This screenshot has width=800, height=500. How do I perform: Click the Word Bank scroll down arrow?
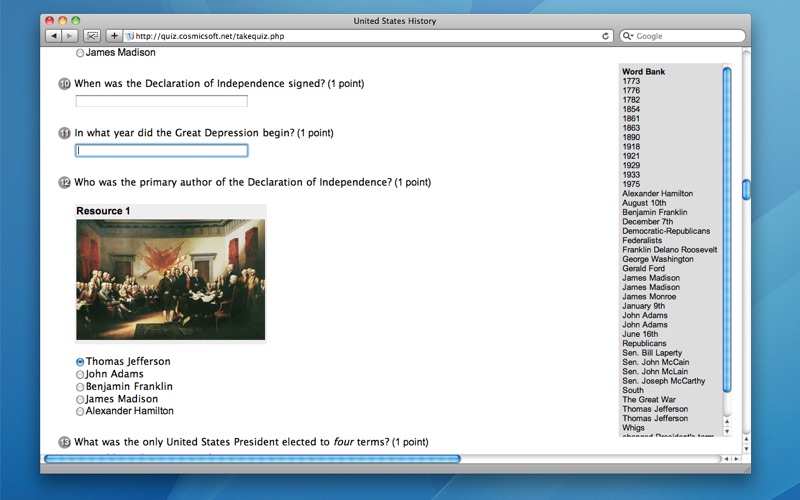click(x=727, y=431)
